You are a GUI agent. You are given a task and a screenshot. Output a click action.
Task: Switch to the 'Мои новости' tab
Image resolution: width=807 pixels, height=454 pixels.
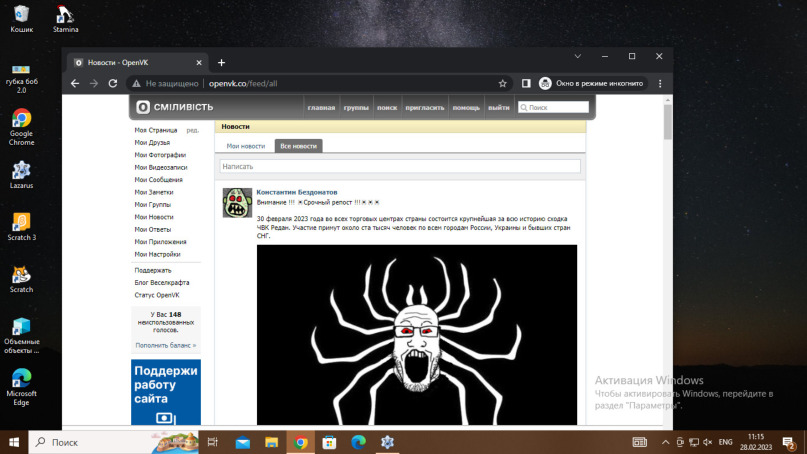(x=246, y=146)
